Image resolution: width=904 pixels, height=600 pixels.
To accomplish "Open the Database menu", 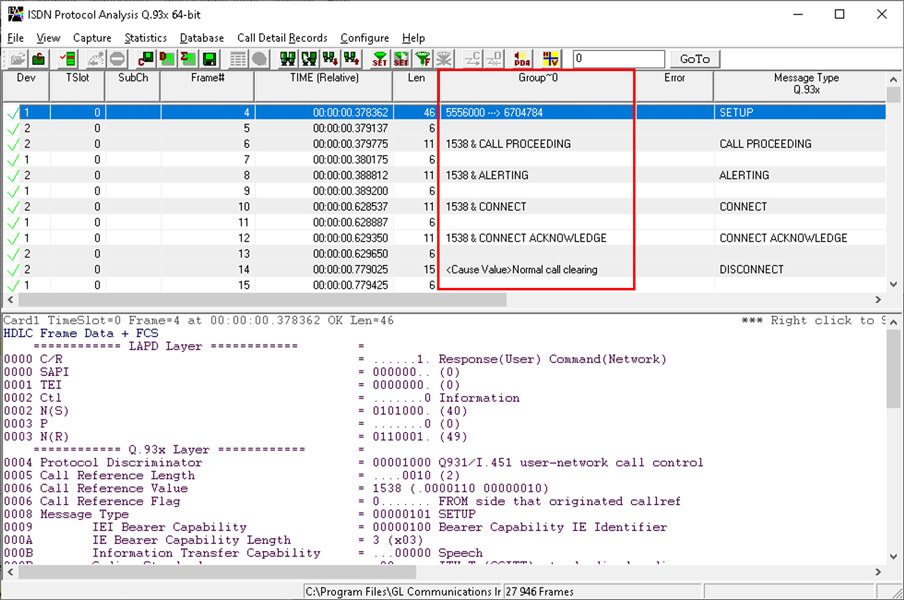I will [x=202, y=38].
